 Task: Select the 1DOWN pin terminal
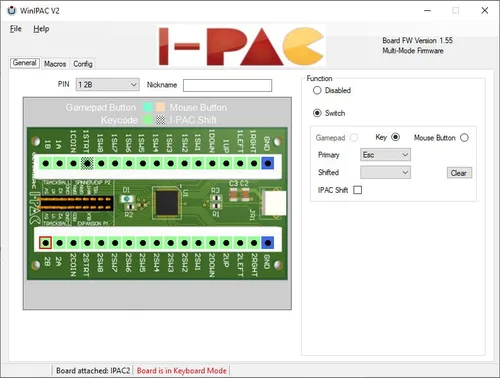click(x=212, y=163)
